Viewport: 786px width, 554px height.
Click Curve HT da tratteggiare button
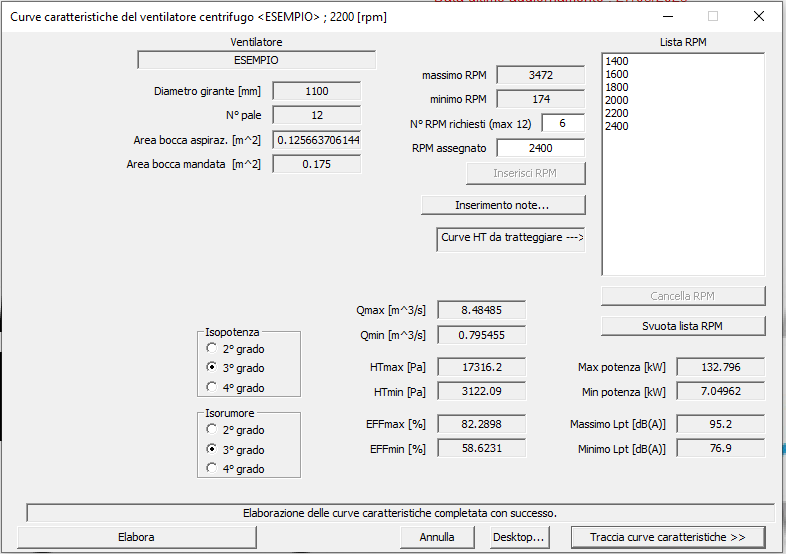pyautogui.click(x=511, y=240)
